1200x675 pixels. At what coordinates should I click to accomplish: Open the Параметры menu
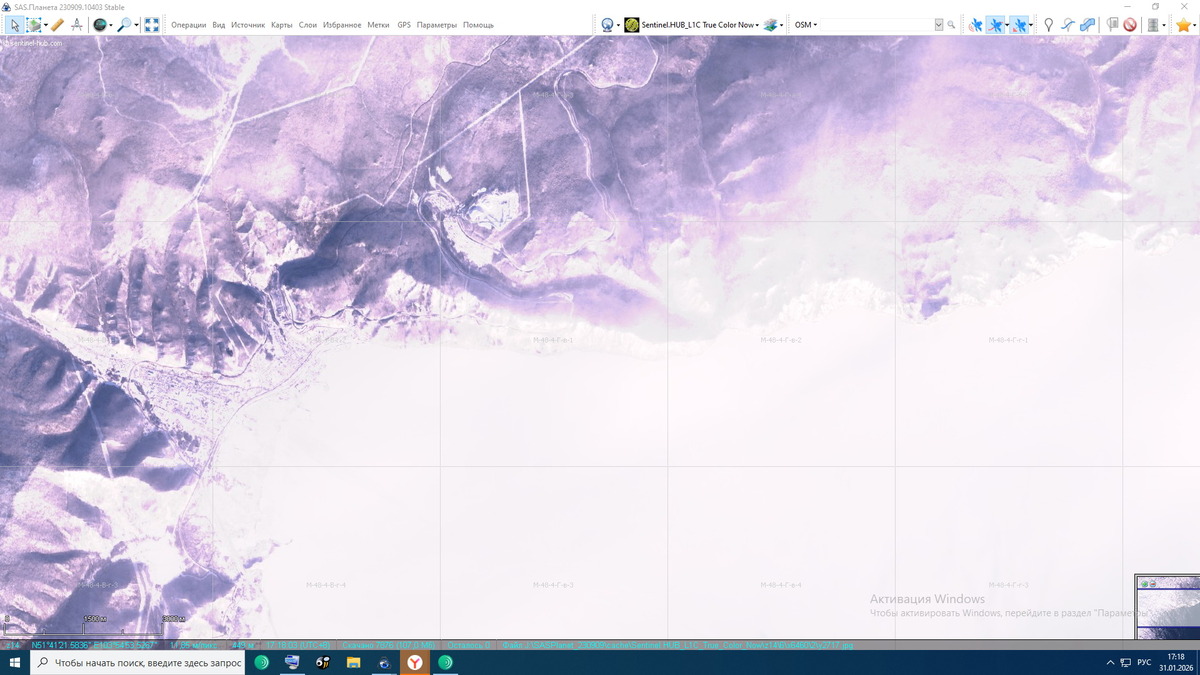pyautogui.click(x=436, y=25)
